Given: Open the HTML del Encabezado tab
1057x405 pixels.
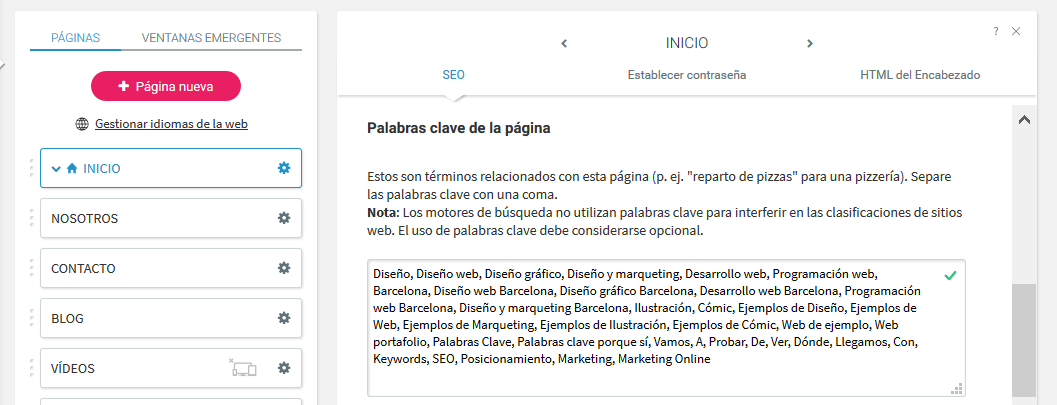Looking at the screenshot, I should tap(919, 75).
